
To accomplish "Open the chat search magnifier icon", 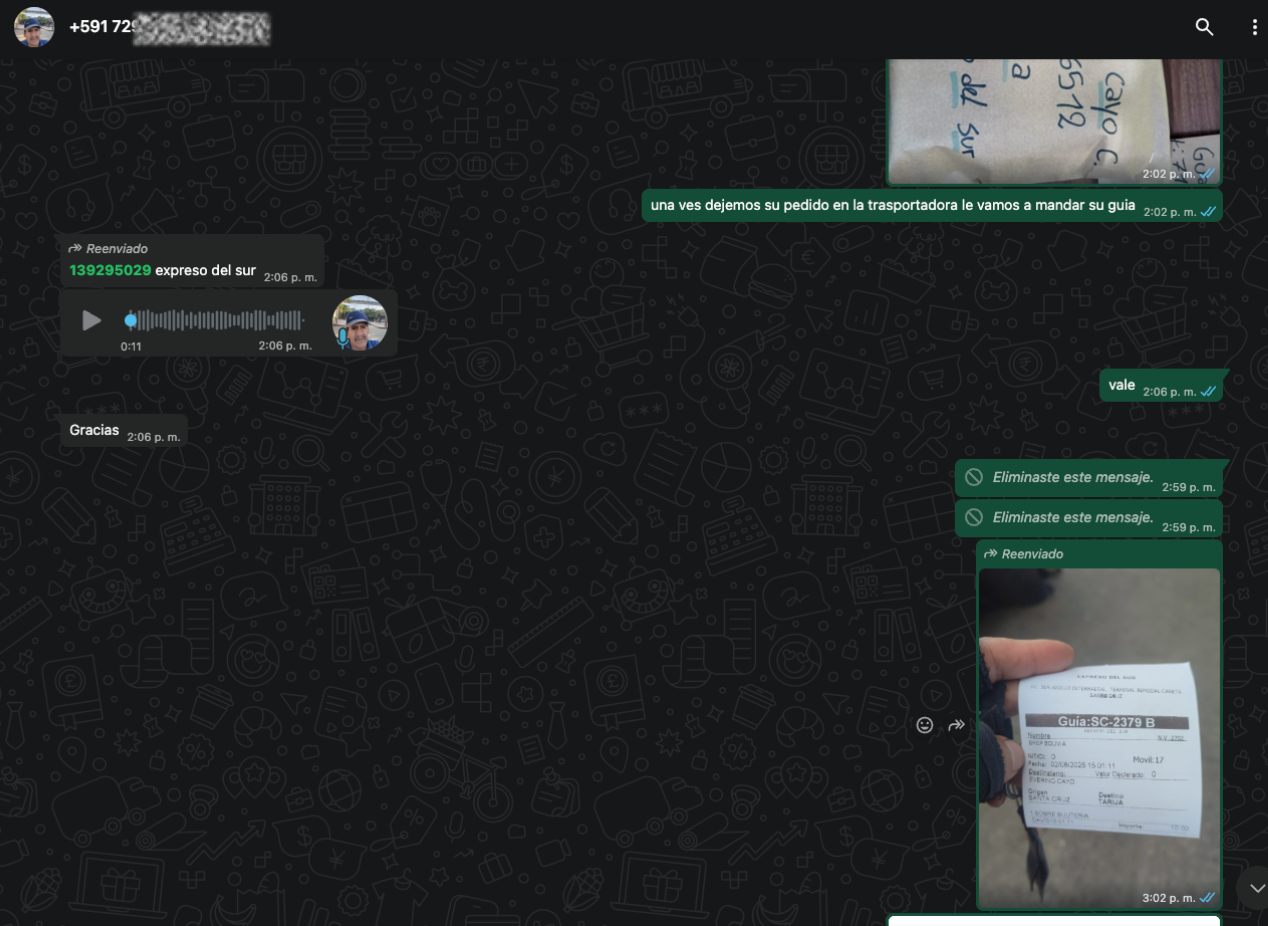I will click(x=1204, y=27).
